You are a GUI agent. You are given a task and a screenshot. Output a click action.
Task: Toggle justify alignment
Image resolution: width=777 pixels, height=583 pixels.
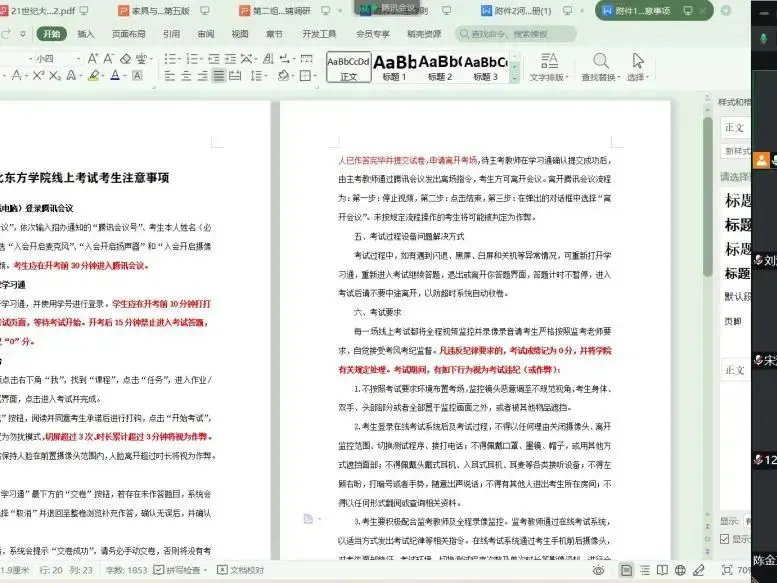pos(219,76)
